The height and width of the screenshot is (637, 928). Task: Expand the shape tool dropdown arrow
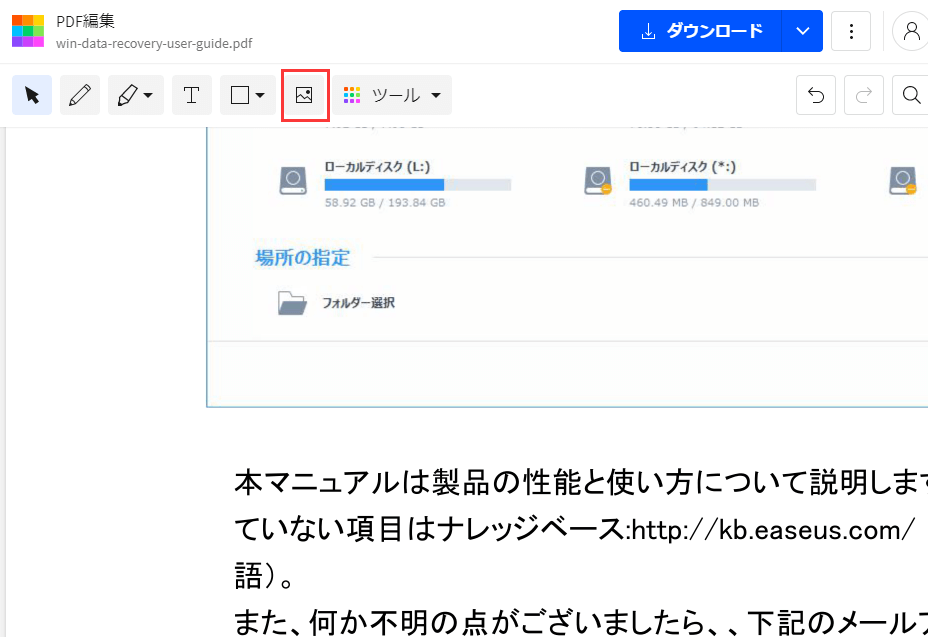point(258,95)
